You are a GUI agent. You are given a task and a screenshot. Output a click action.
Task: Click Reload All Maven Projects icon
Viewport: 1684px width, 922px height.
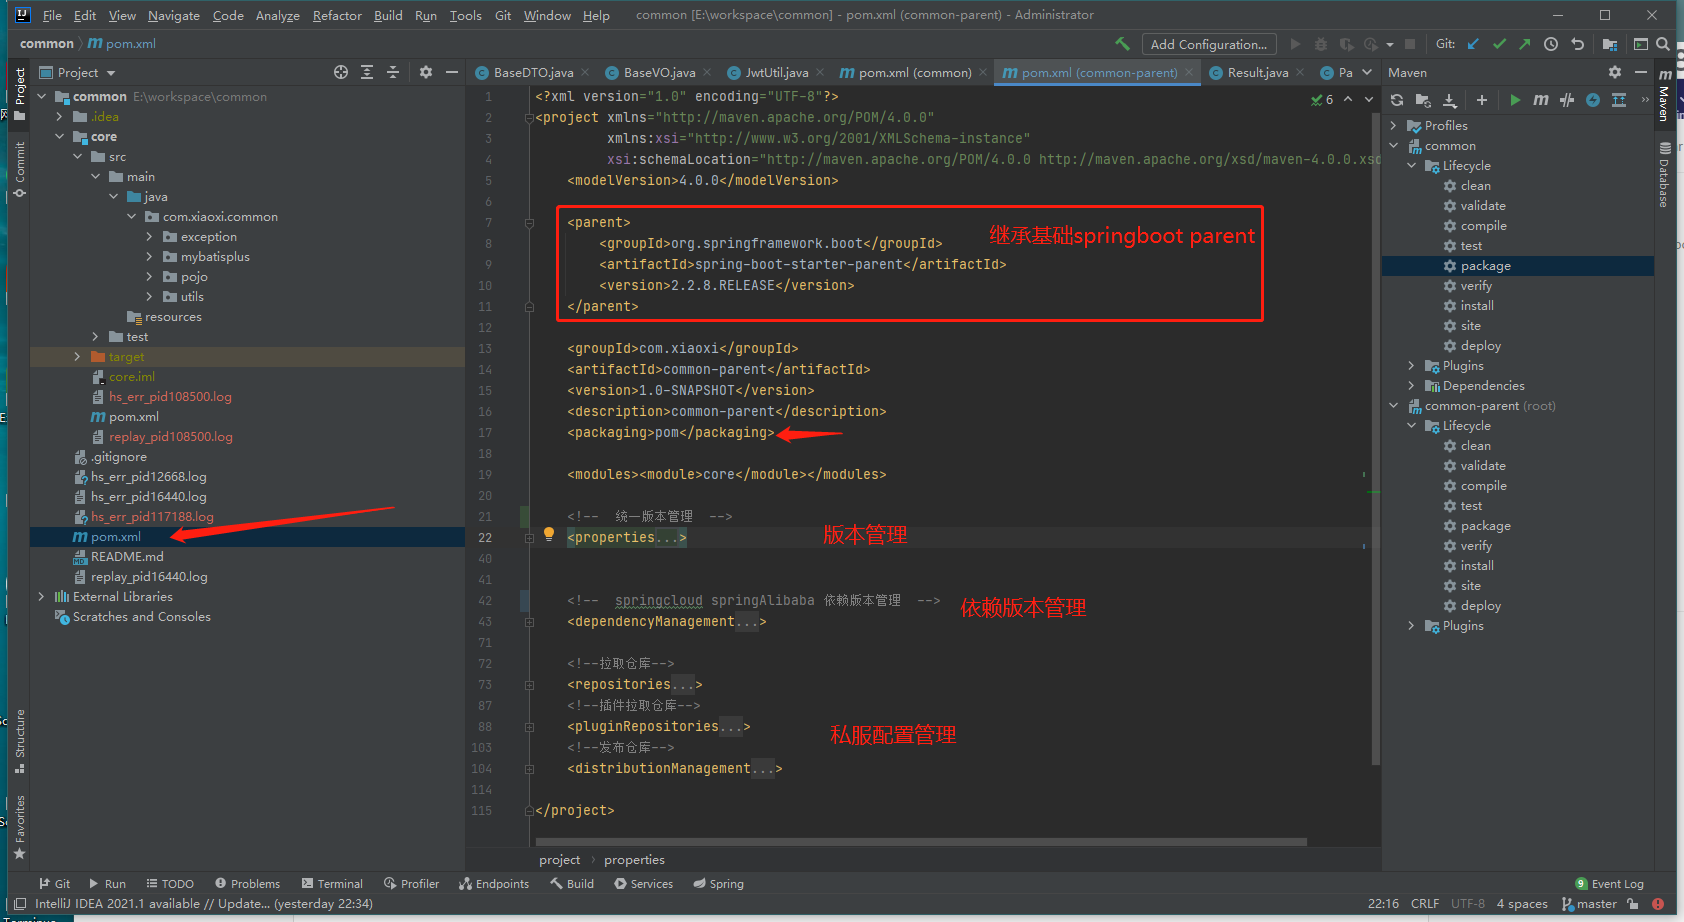coord(1397,100)
